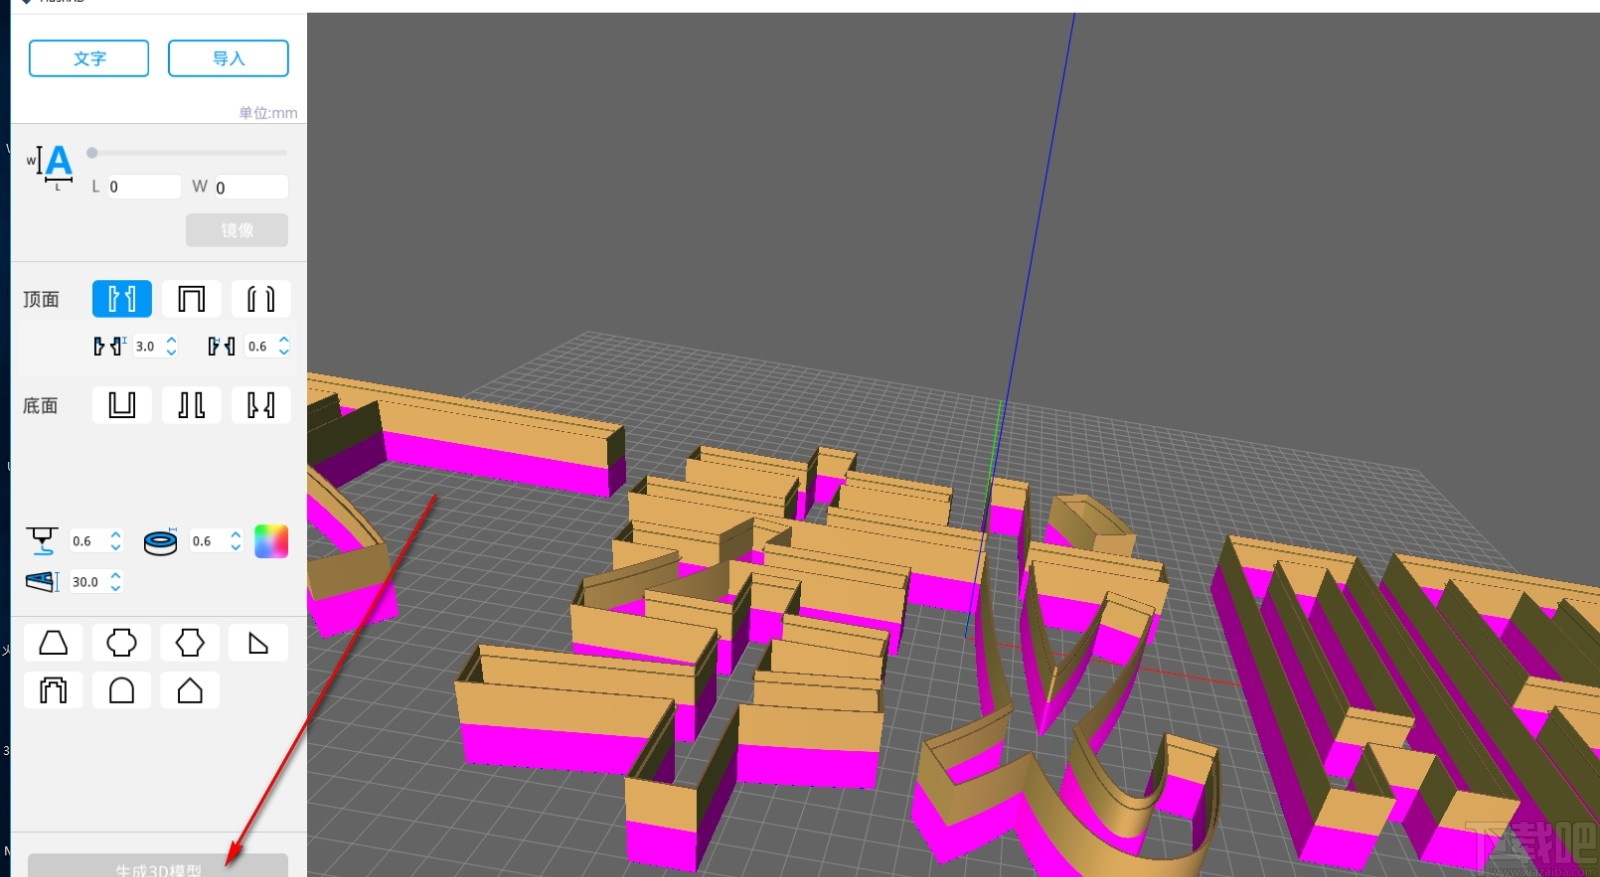Image resolution: width=1600 pixels, height=877 pixels.
Task: Click the notch depth icon beside 3.0
Action: coord(109,346)
